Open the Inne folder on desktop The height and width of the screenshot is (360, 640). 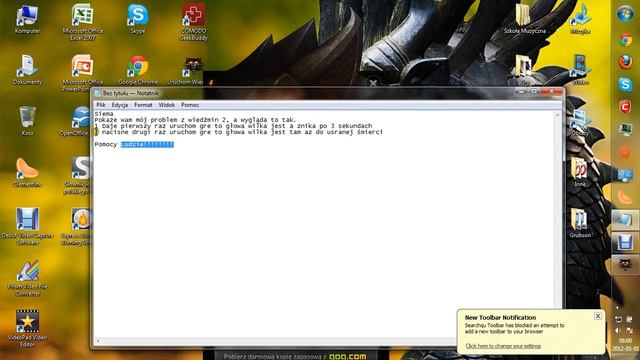click(x=580, y=172)
